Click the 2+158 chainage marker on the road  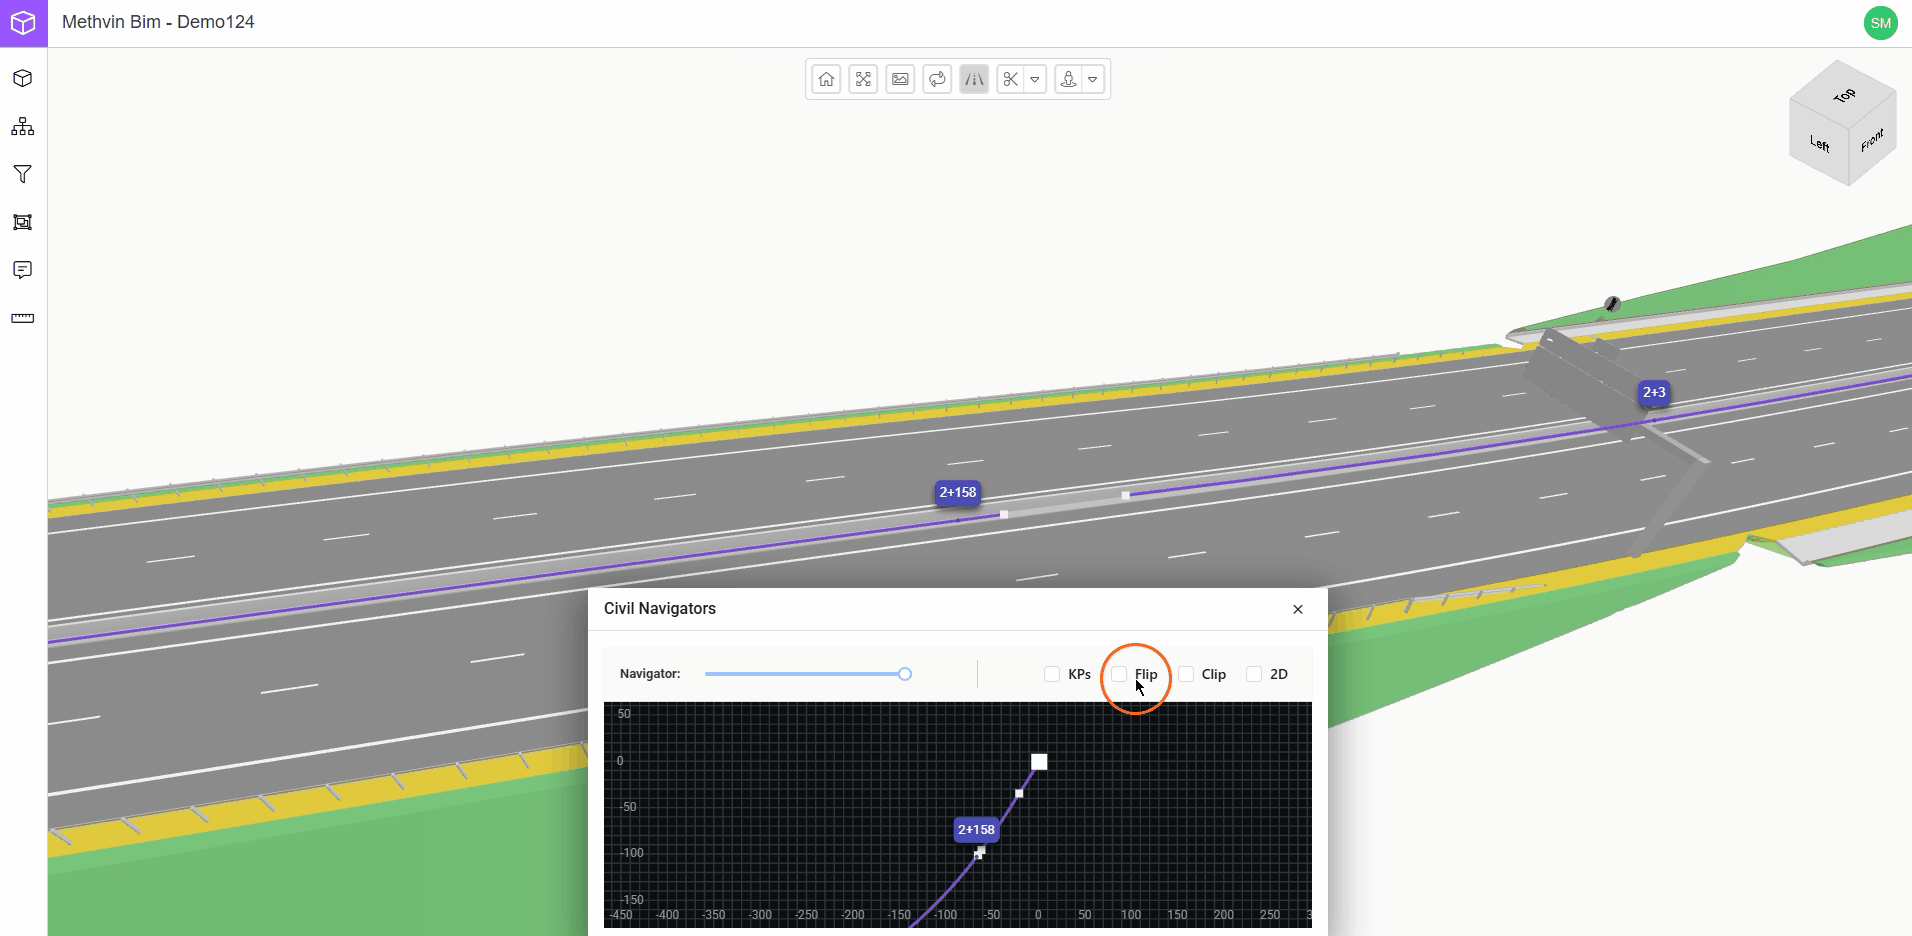tap(957, 492)
